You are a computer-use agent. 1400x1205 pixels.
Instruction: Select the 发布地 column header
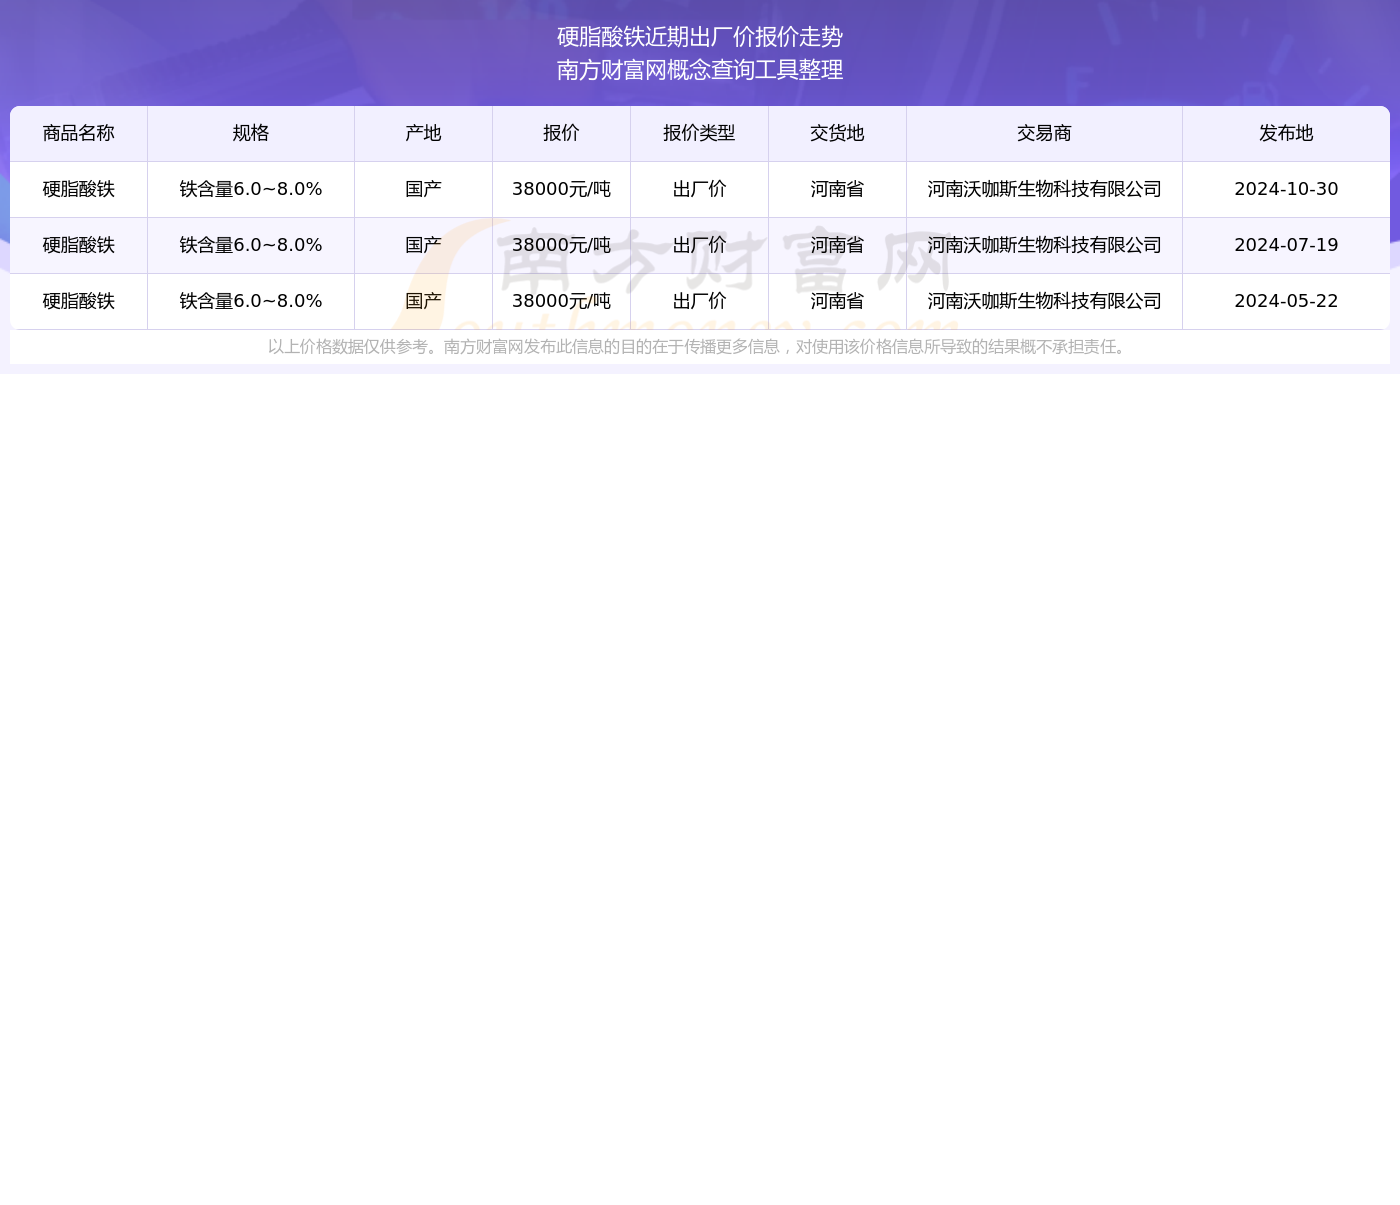(1286, 133)
